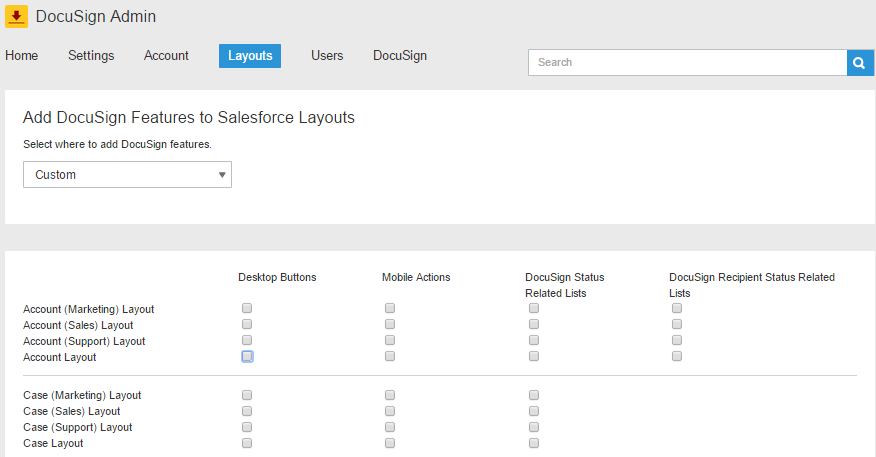Enable Recipient Status Related Lists for Account (Marketing) Layout

coord(677,308)
